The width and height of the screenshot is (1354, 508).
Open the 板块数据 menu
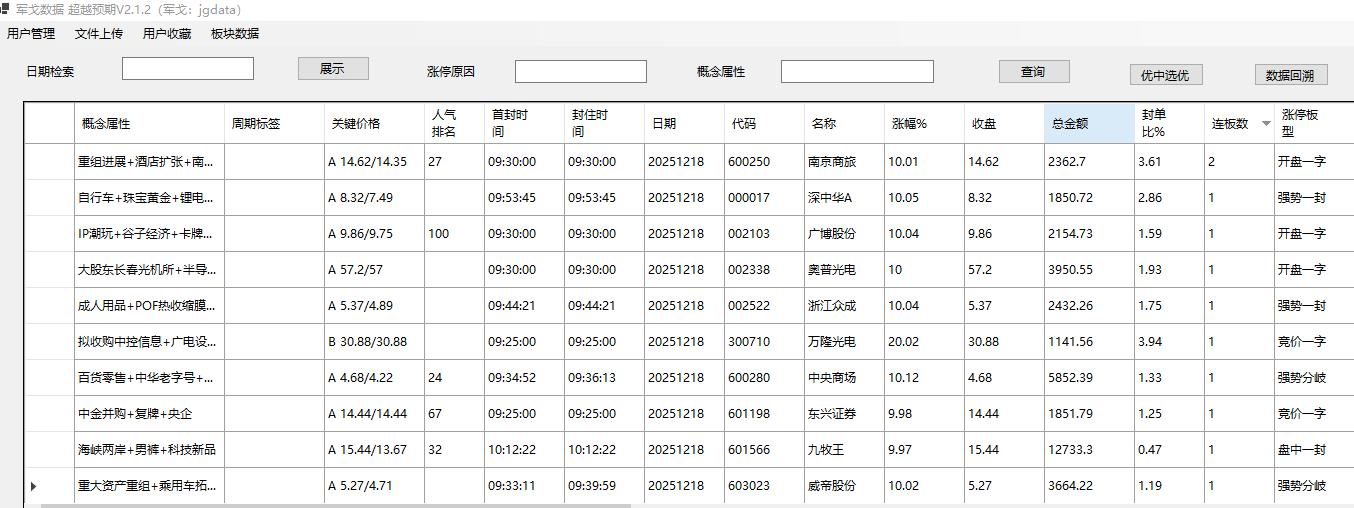pyautogui.click(x=235, y=33)
